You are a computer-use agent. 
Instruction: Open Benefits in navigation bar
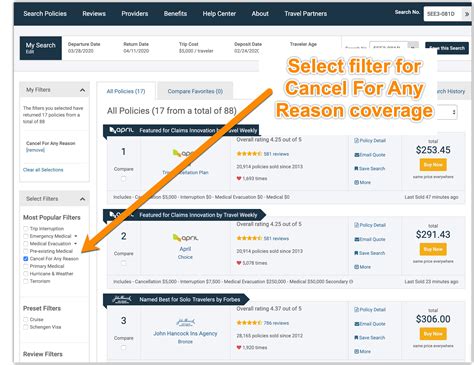pos(175,14)
